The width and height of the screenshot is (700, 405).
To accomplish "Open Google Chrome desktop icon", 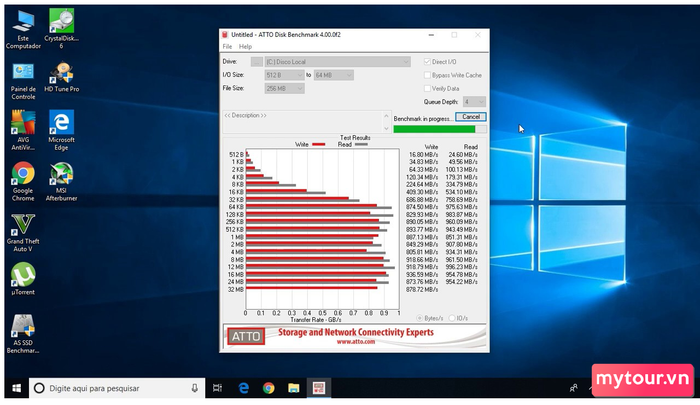I will click(23, 182).
